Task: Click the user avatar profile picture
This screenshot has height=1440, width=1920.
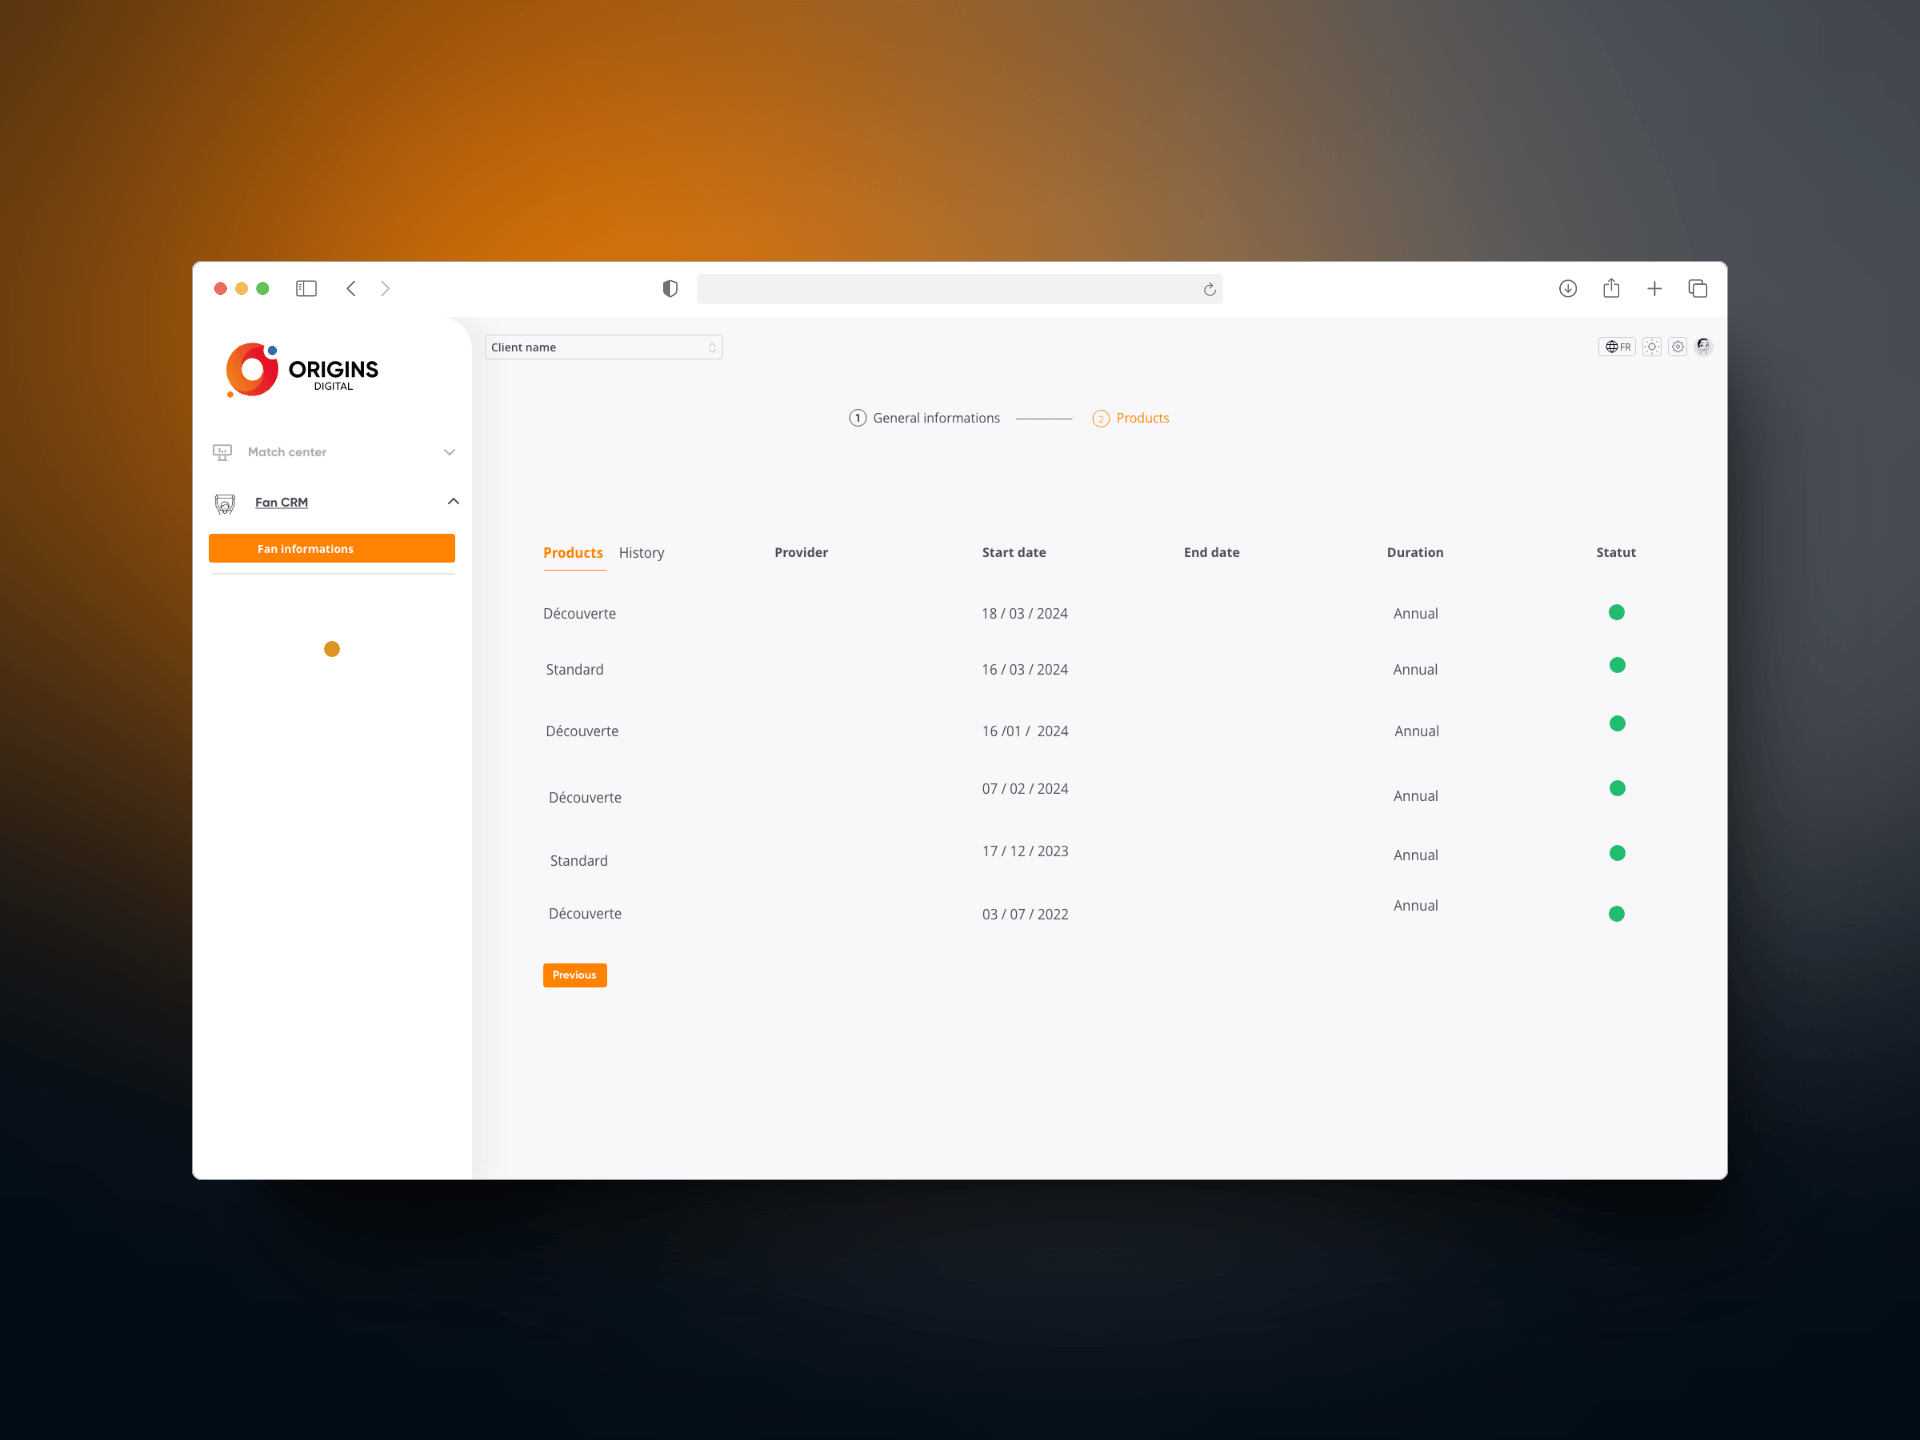Action: (x=1704, y=347)
